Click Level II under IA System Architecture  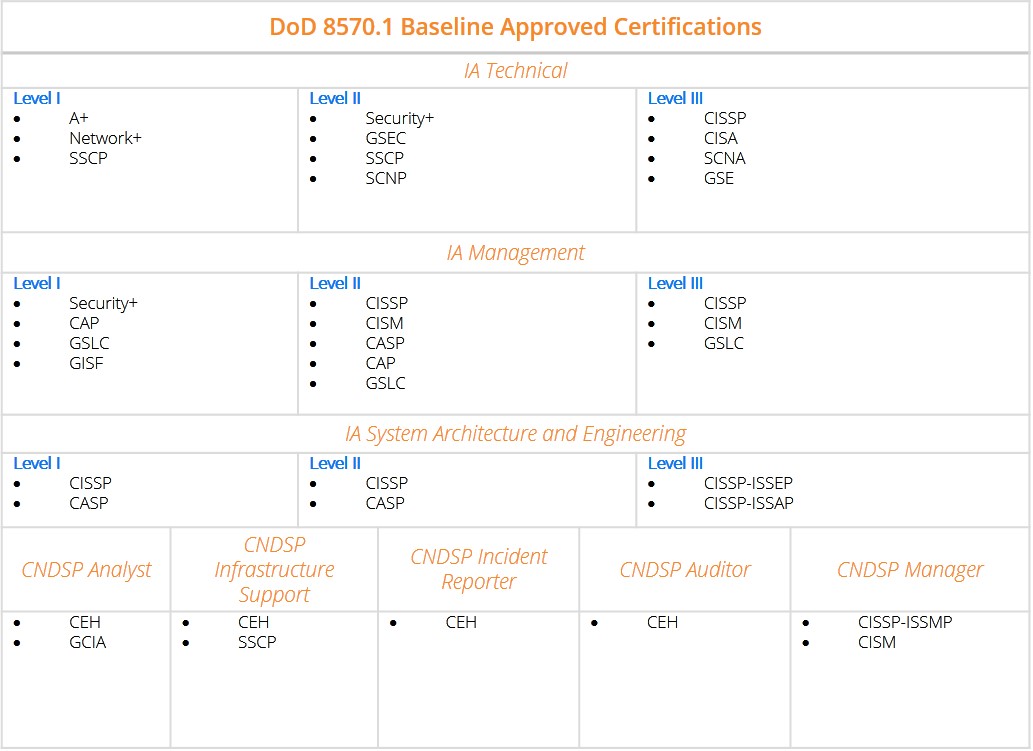coord(335,463)
